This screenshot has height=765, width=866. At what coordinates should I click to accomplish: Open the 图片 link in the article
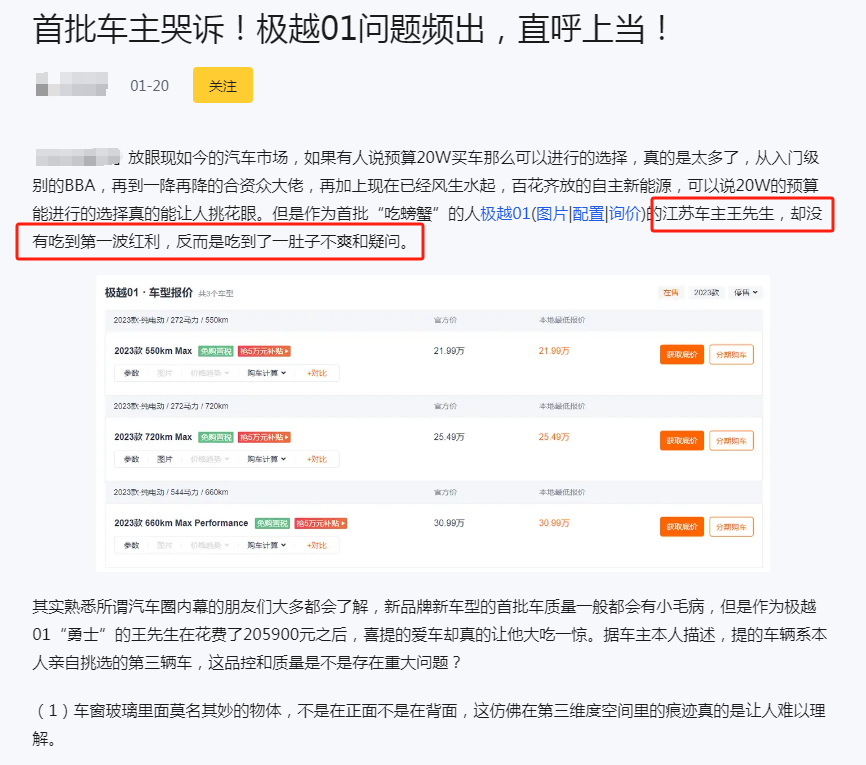(551, 213)
